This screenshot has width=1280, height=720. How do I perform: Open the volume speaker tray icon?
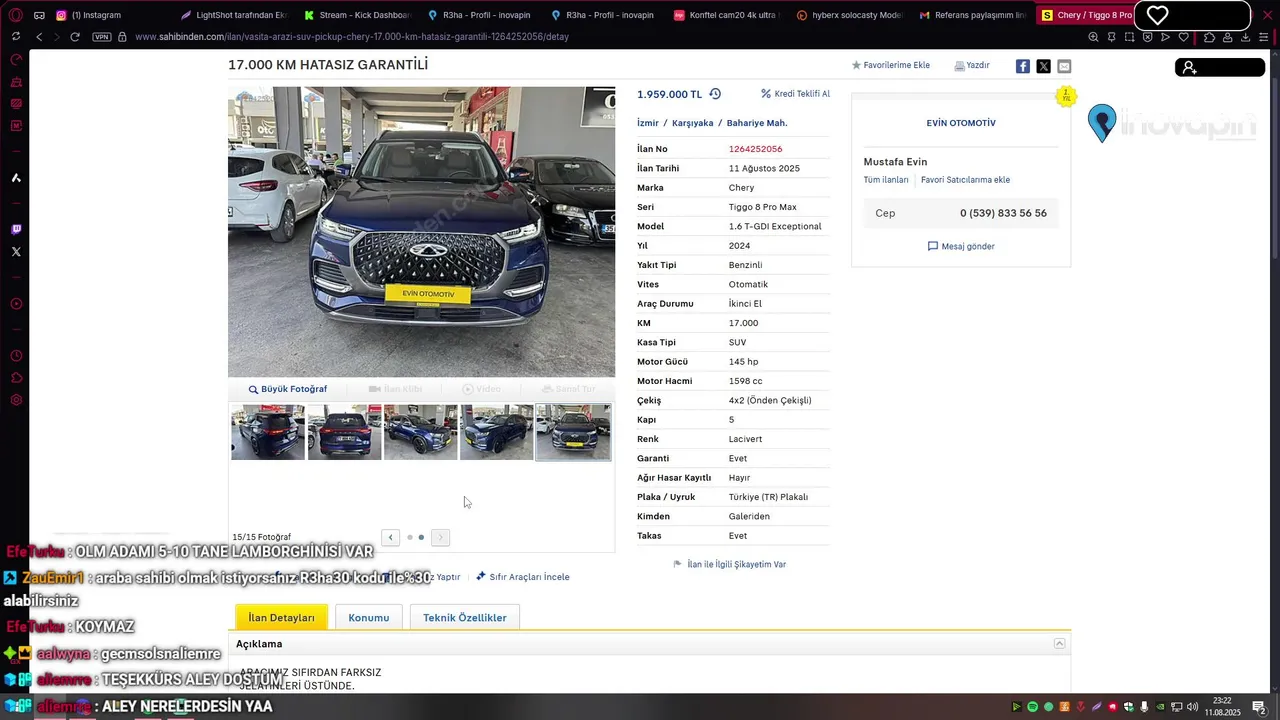tap(1193, 707)
